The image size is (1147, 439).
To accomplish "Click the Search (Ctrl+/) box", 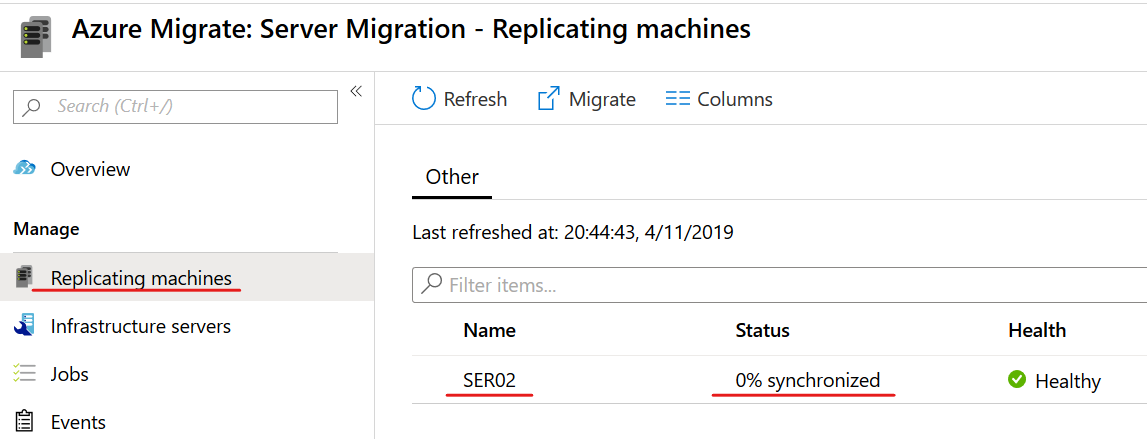I will (x=176, y=107).
